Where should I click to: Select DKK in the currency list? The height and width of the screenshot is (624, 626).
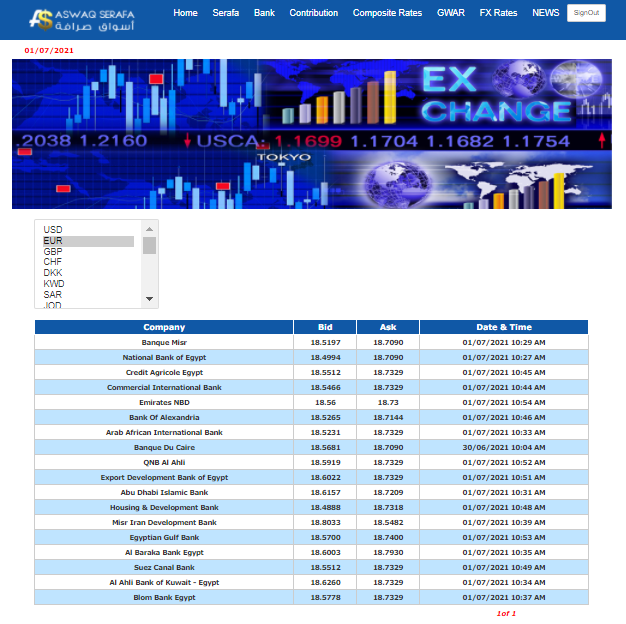pos(88,273)
